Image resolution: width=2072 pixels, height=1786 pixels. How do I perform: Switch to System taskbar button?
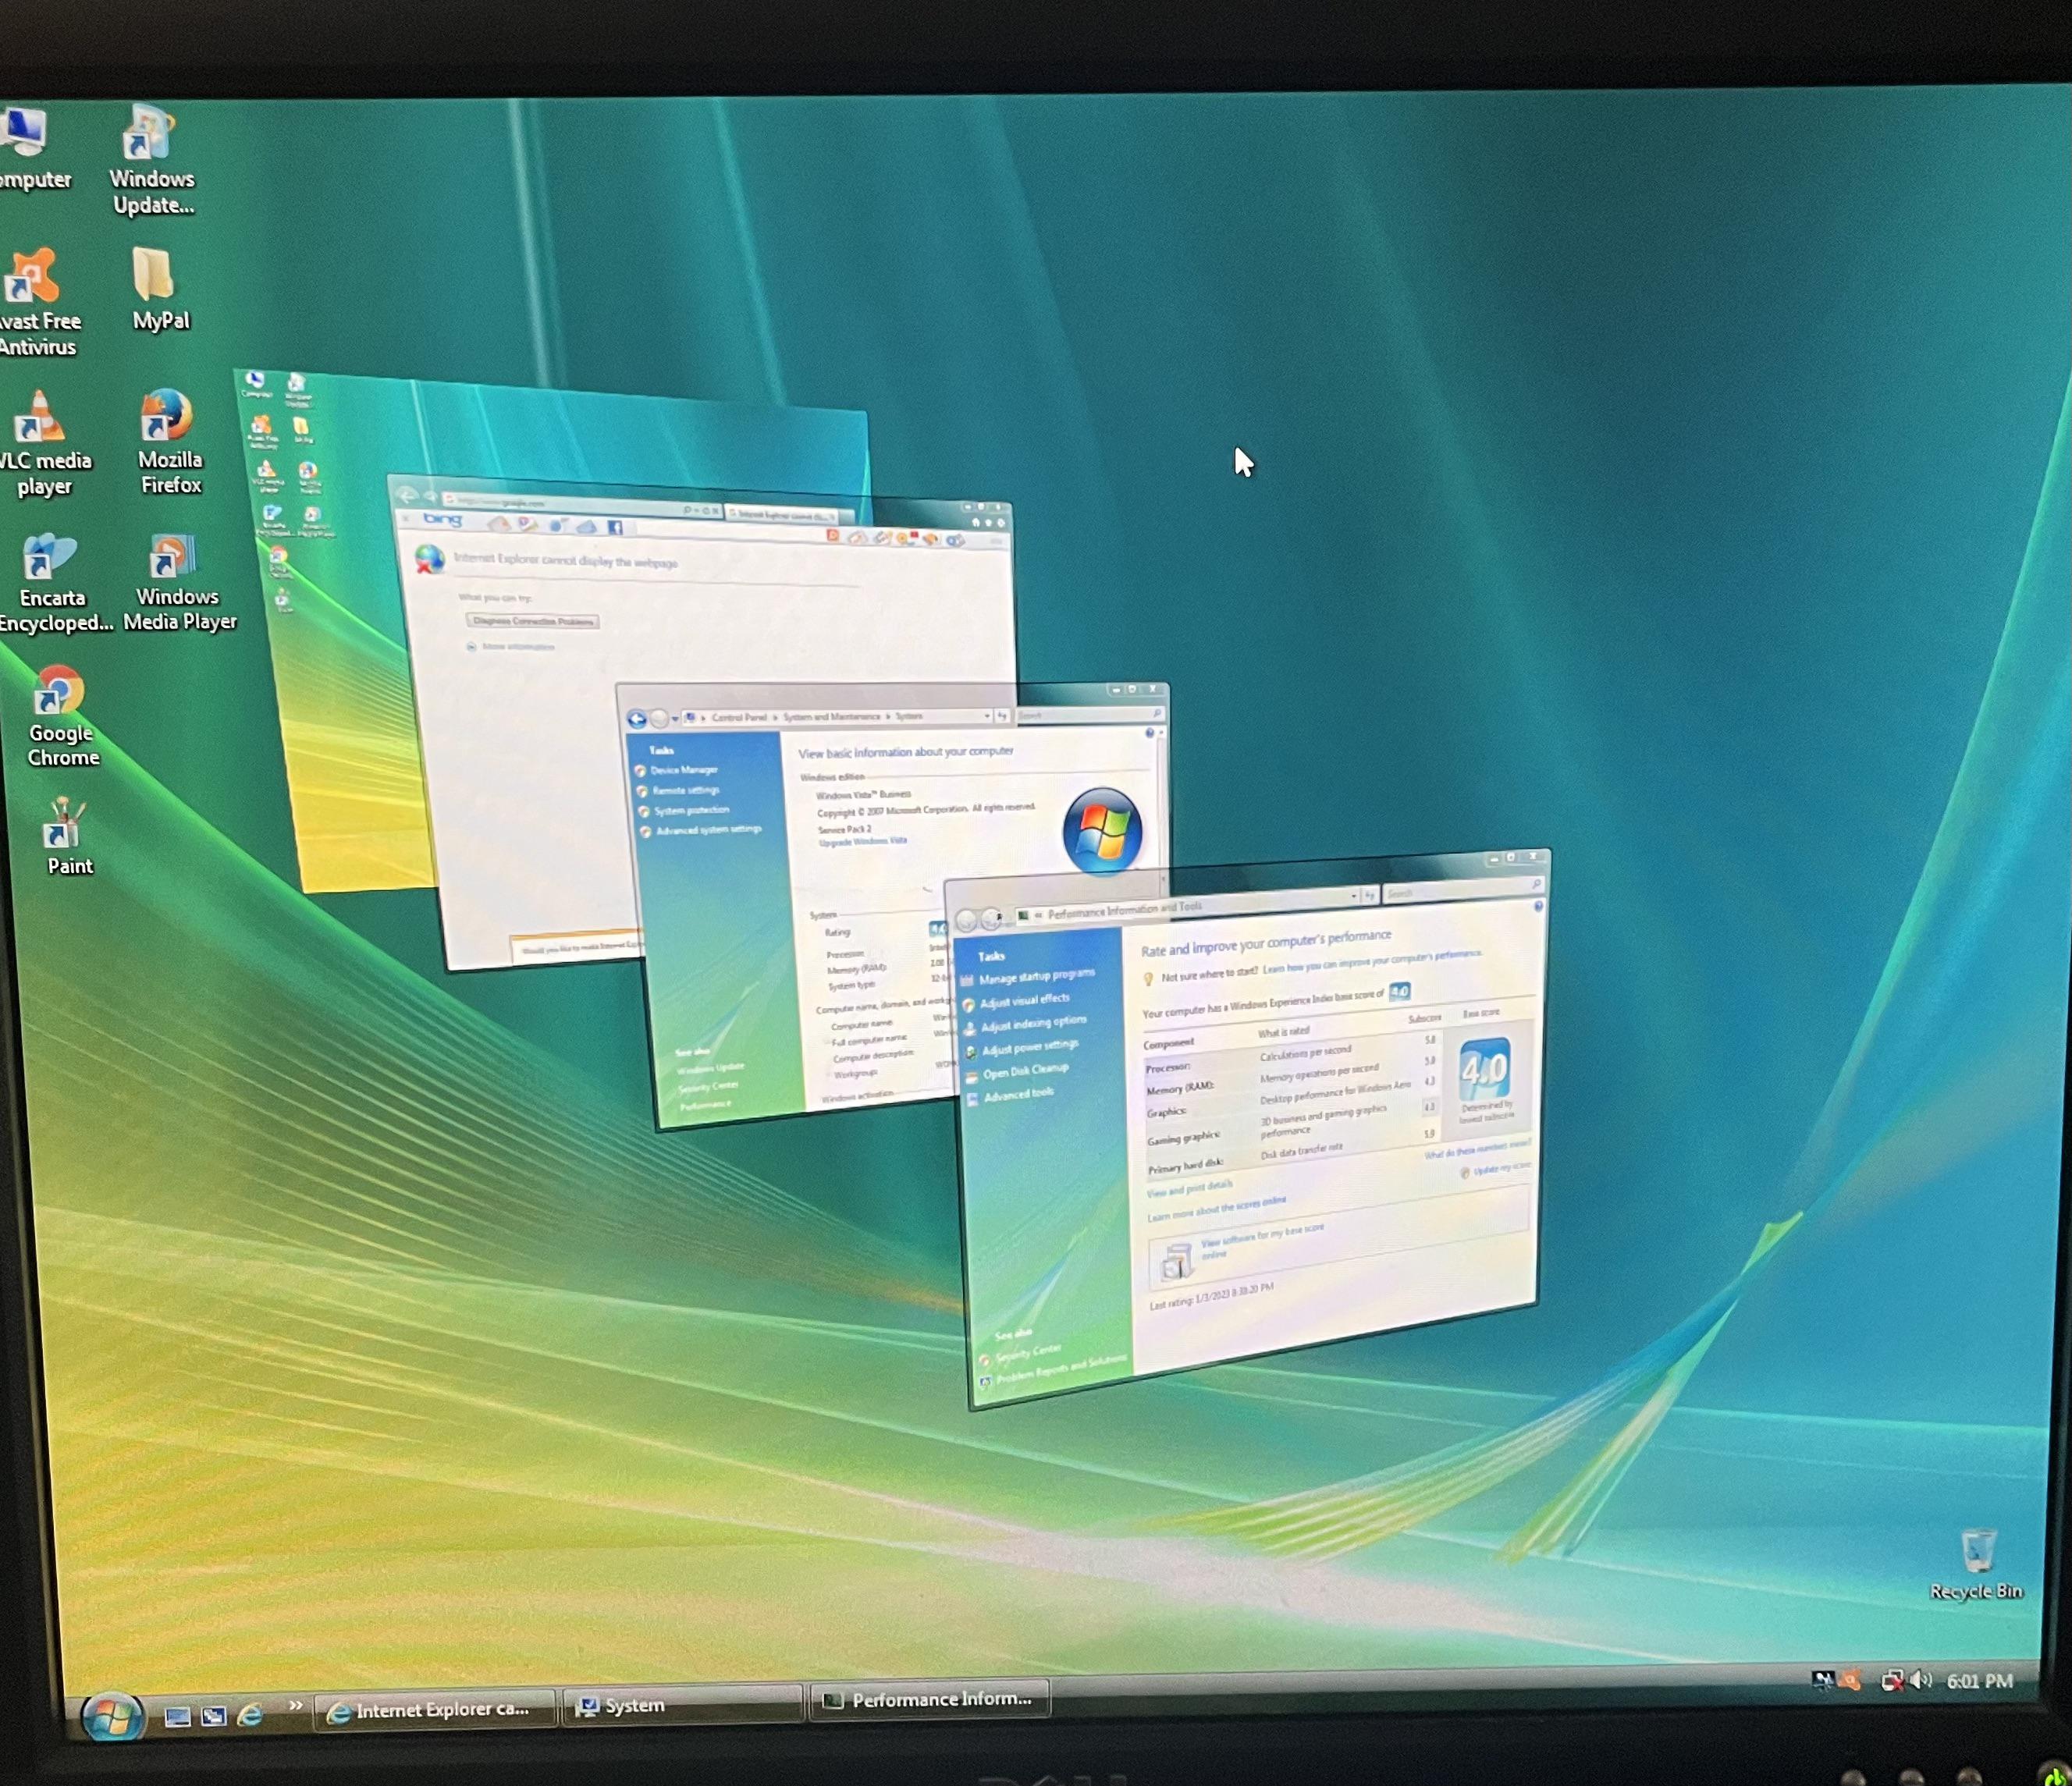pos(682,1706)
